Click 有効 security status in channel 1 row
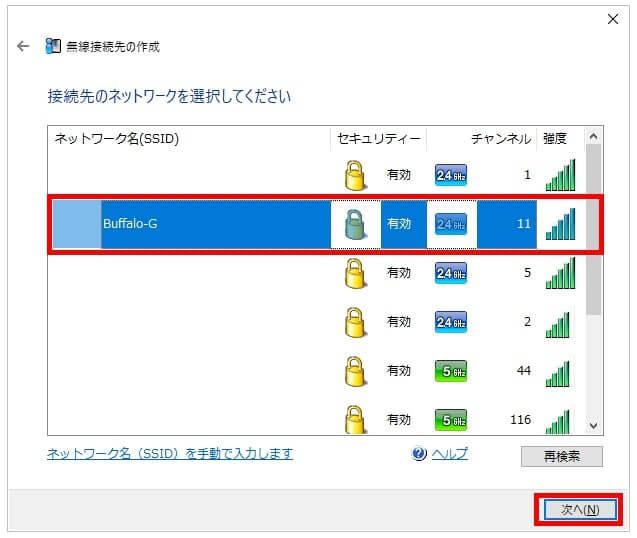637x538 pixels. 399,175
